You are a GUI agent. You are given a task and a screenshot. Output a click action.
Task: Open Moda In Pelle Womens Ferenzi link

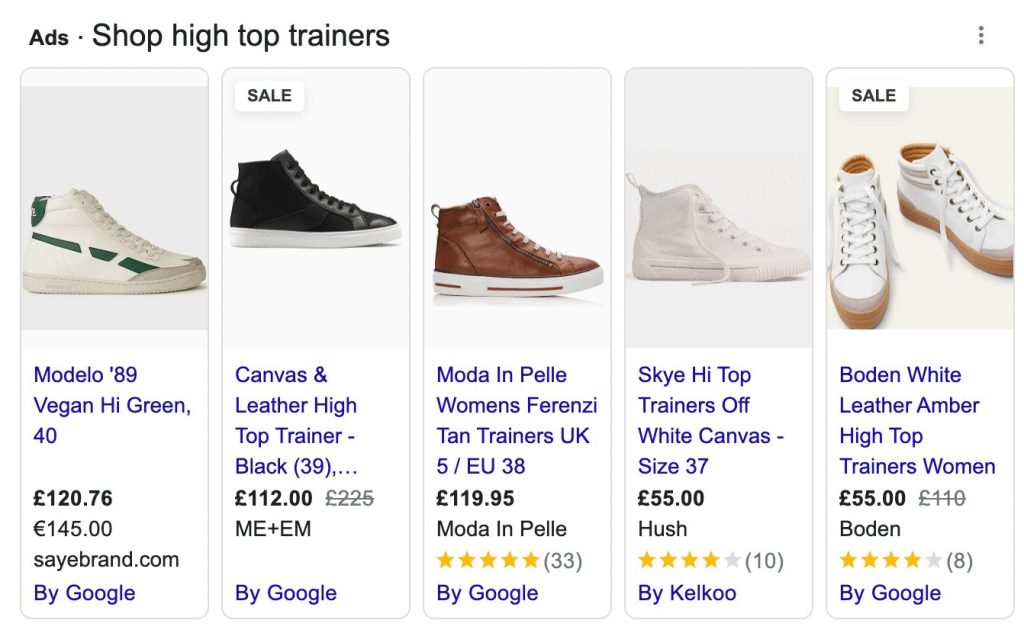517,420
